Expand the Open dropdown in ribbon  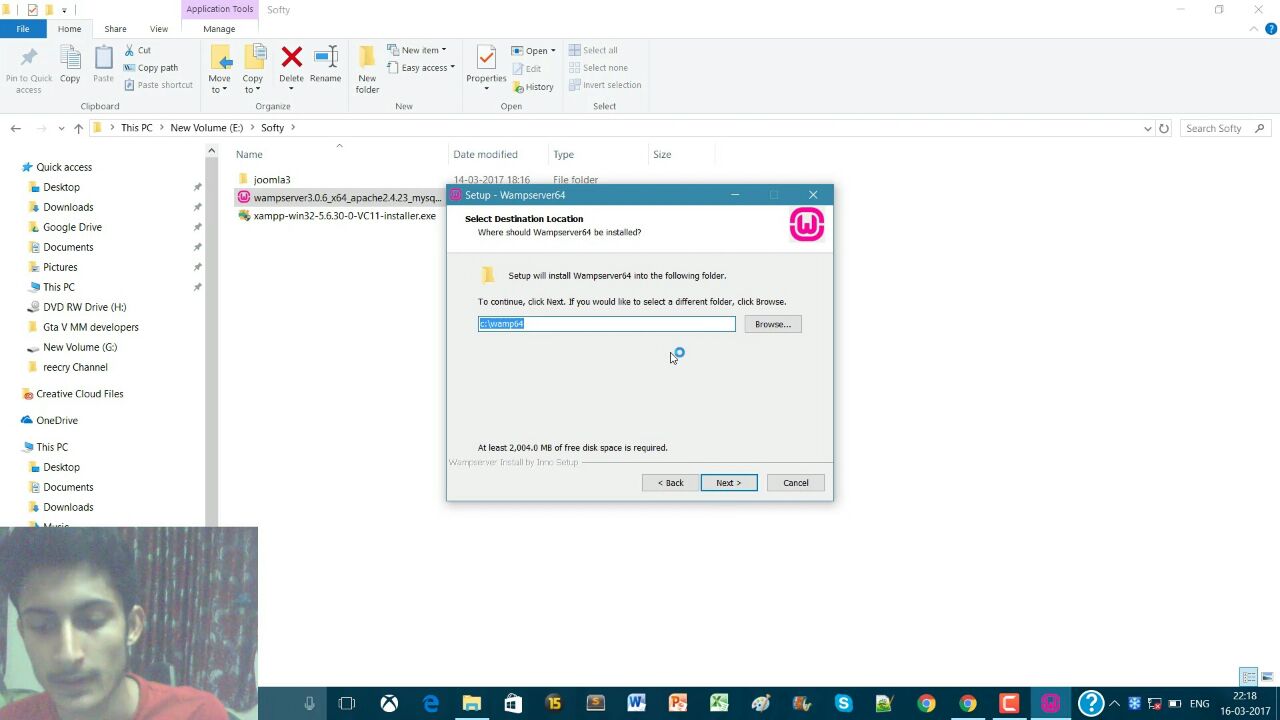(552, 51)
